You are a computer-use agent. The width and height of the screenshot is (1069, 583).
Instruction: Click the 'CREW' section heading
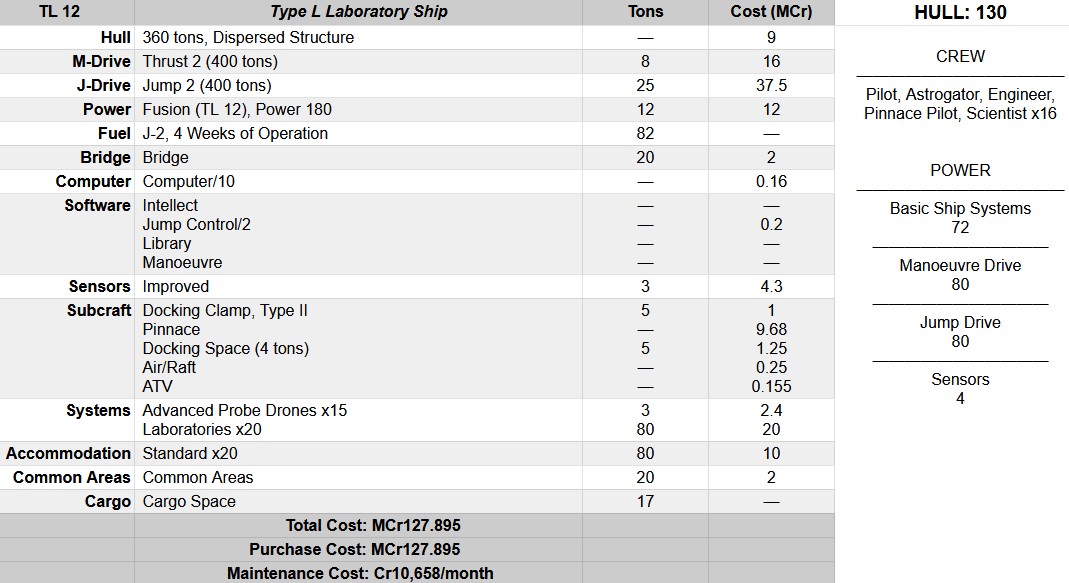(x=960, y=56)
